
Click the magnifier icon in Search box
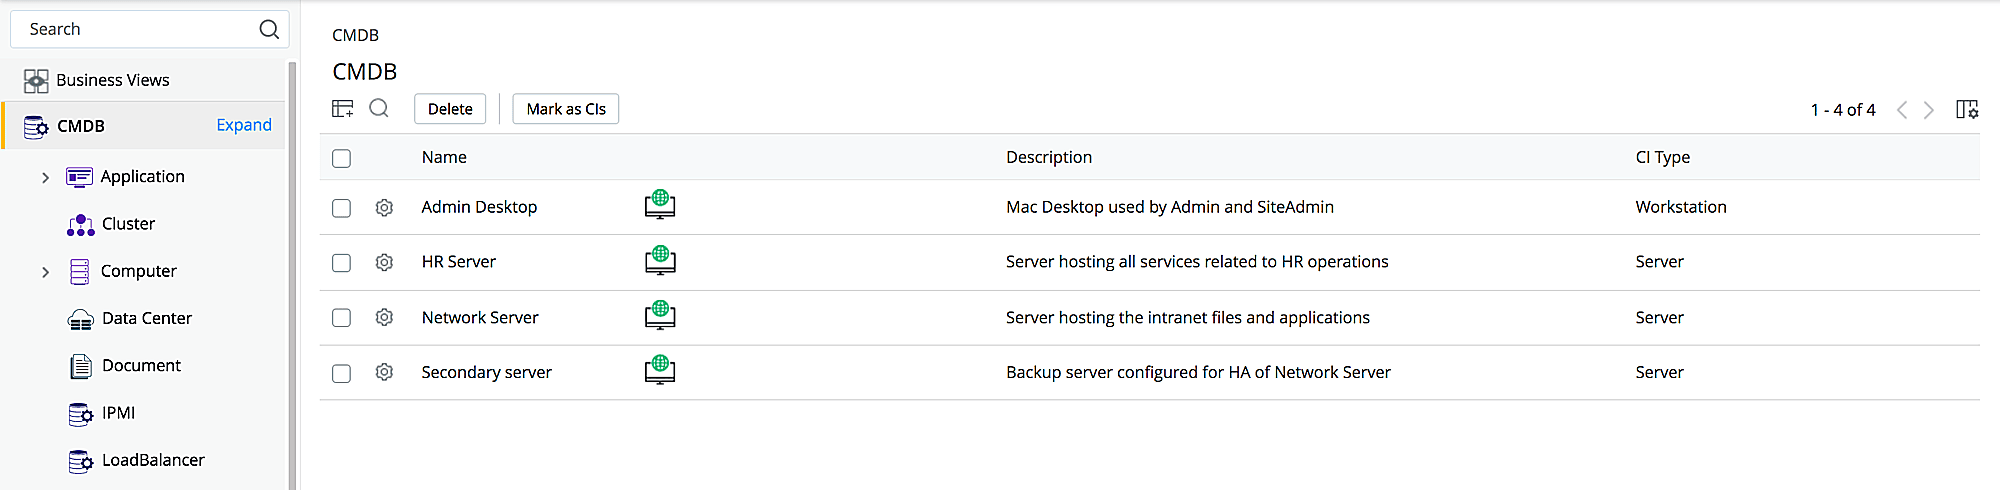click(269, 29)
